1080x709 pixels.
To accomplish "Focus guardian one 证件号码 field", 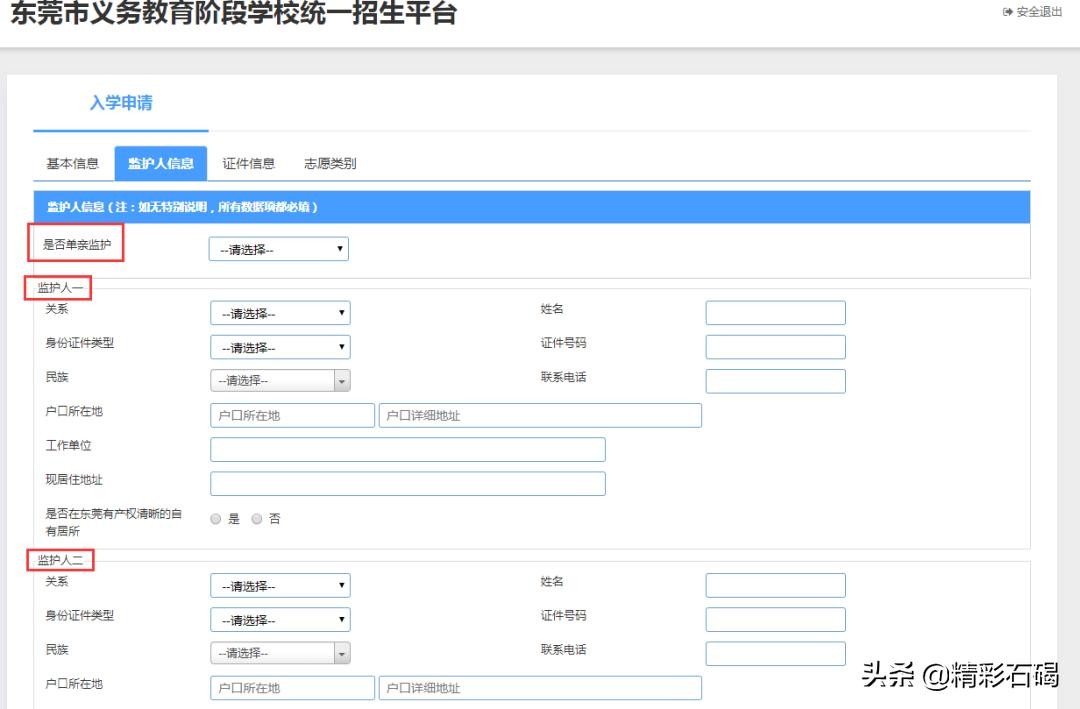I will point(775,347).
